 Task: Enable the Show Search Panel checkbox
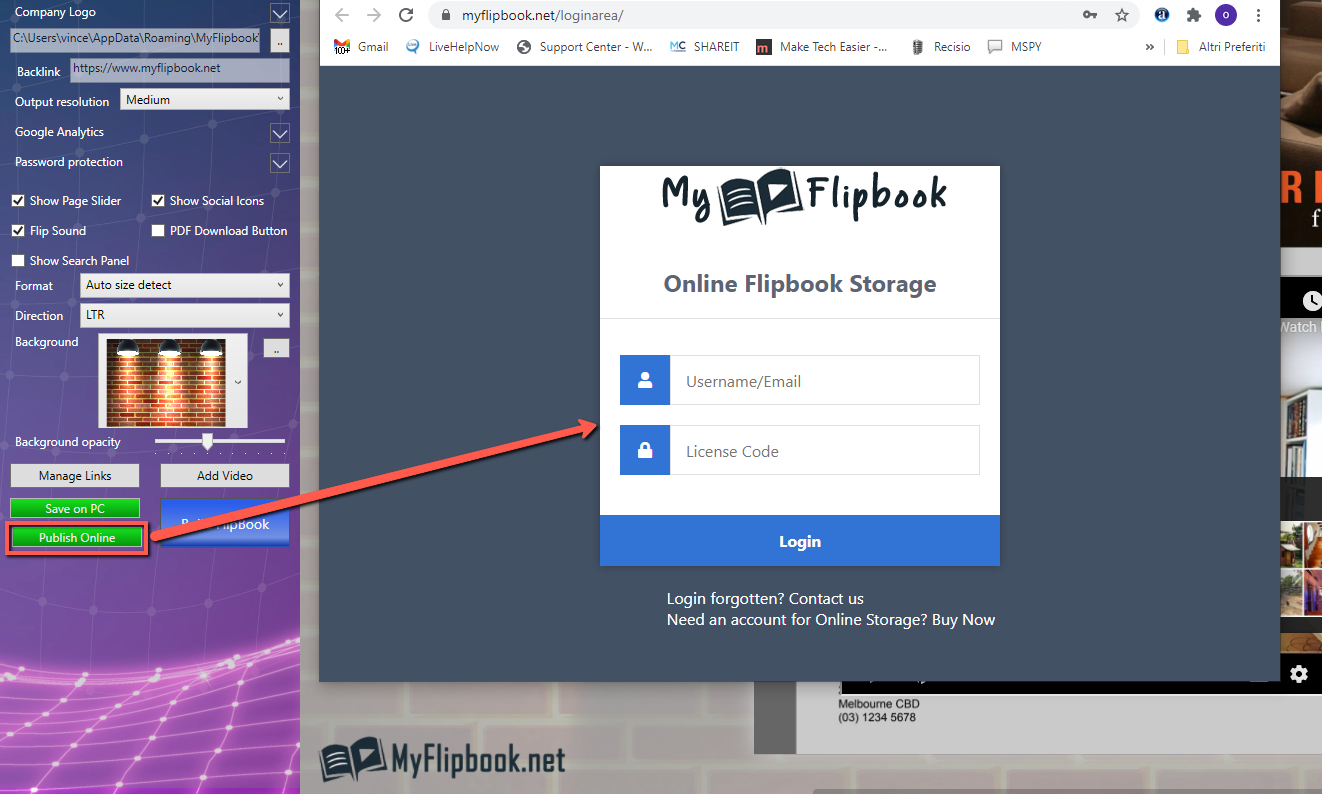(17, 260)
